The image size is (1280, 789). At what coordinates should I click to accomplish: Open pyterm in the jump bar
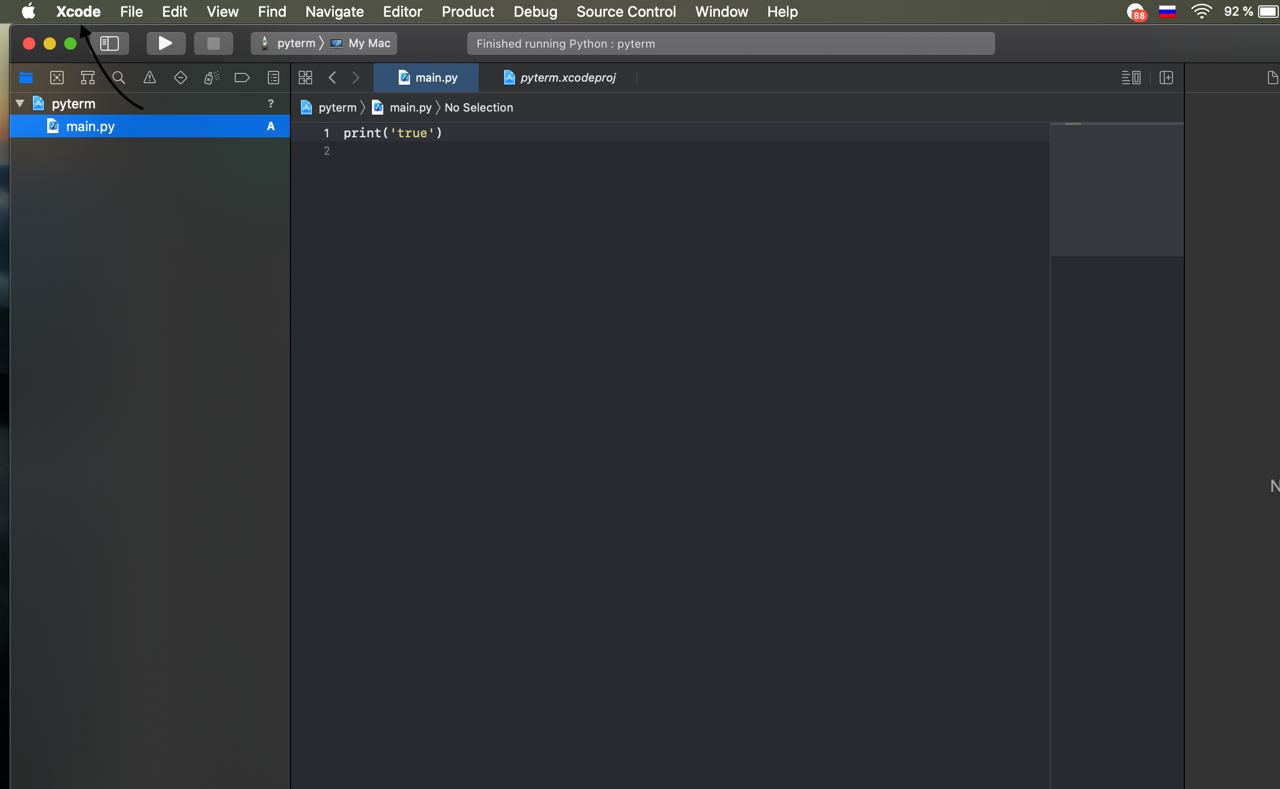[329, 107]
